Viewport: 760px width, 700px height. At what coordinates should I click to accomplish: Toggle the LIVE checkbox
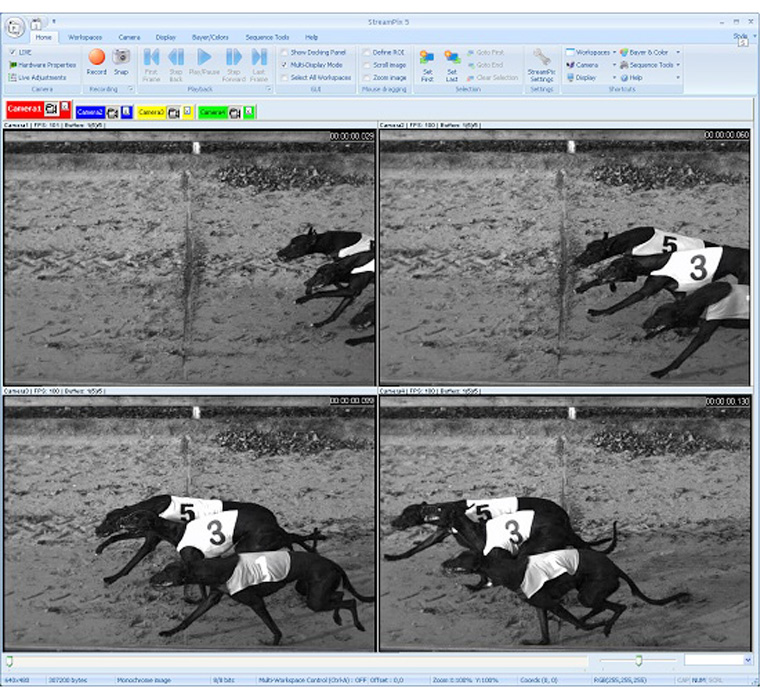point(12,52)
